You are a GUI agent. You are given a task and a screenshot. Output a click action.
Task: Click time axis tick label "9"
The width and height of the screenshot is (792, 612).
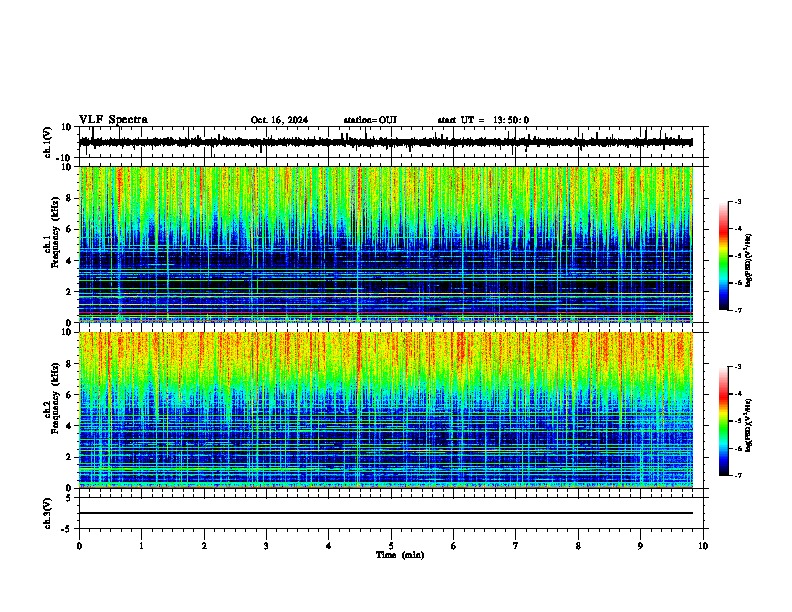[640, 546]
